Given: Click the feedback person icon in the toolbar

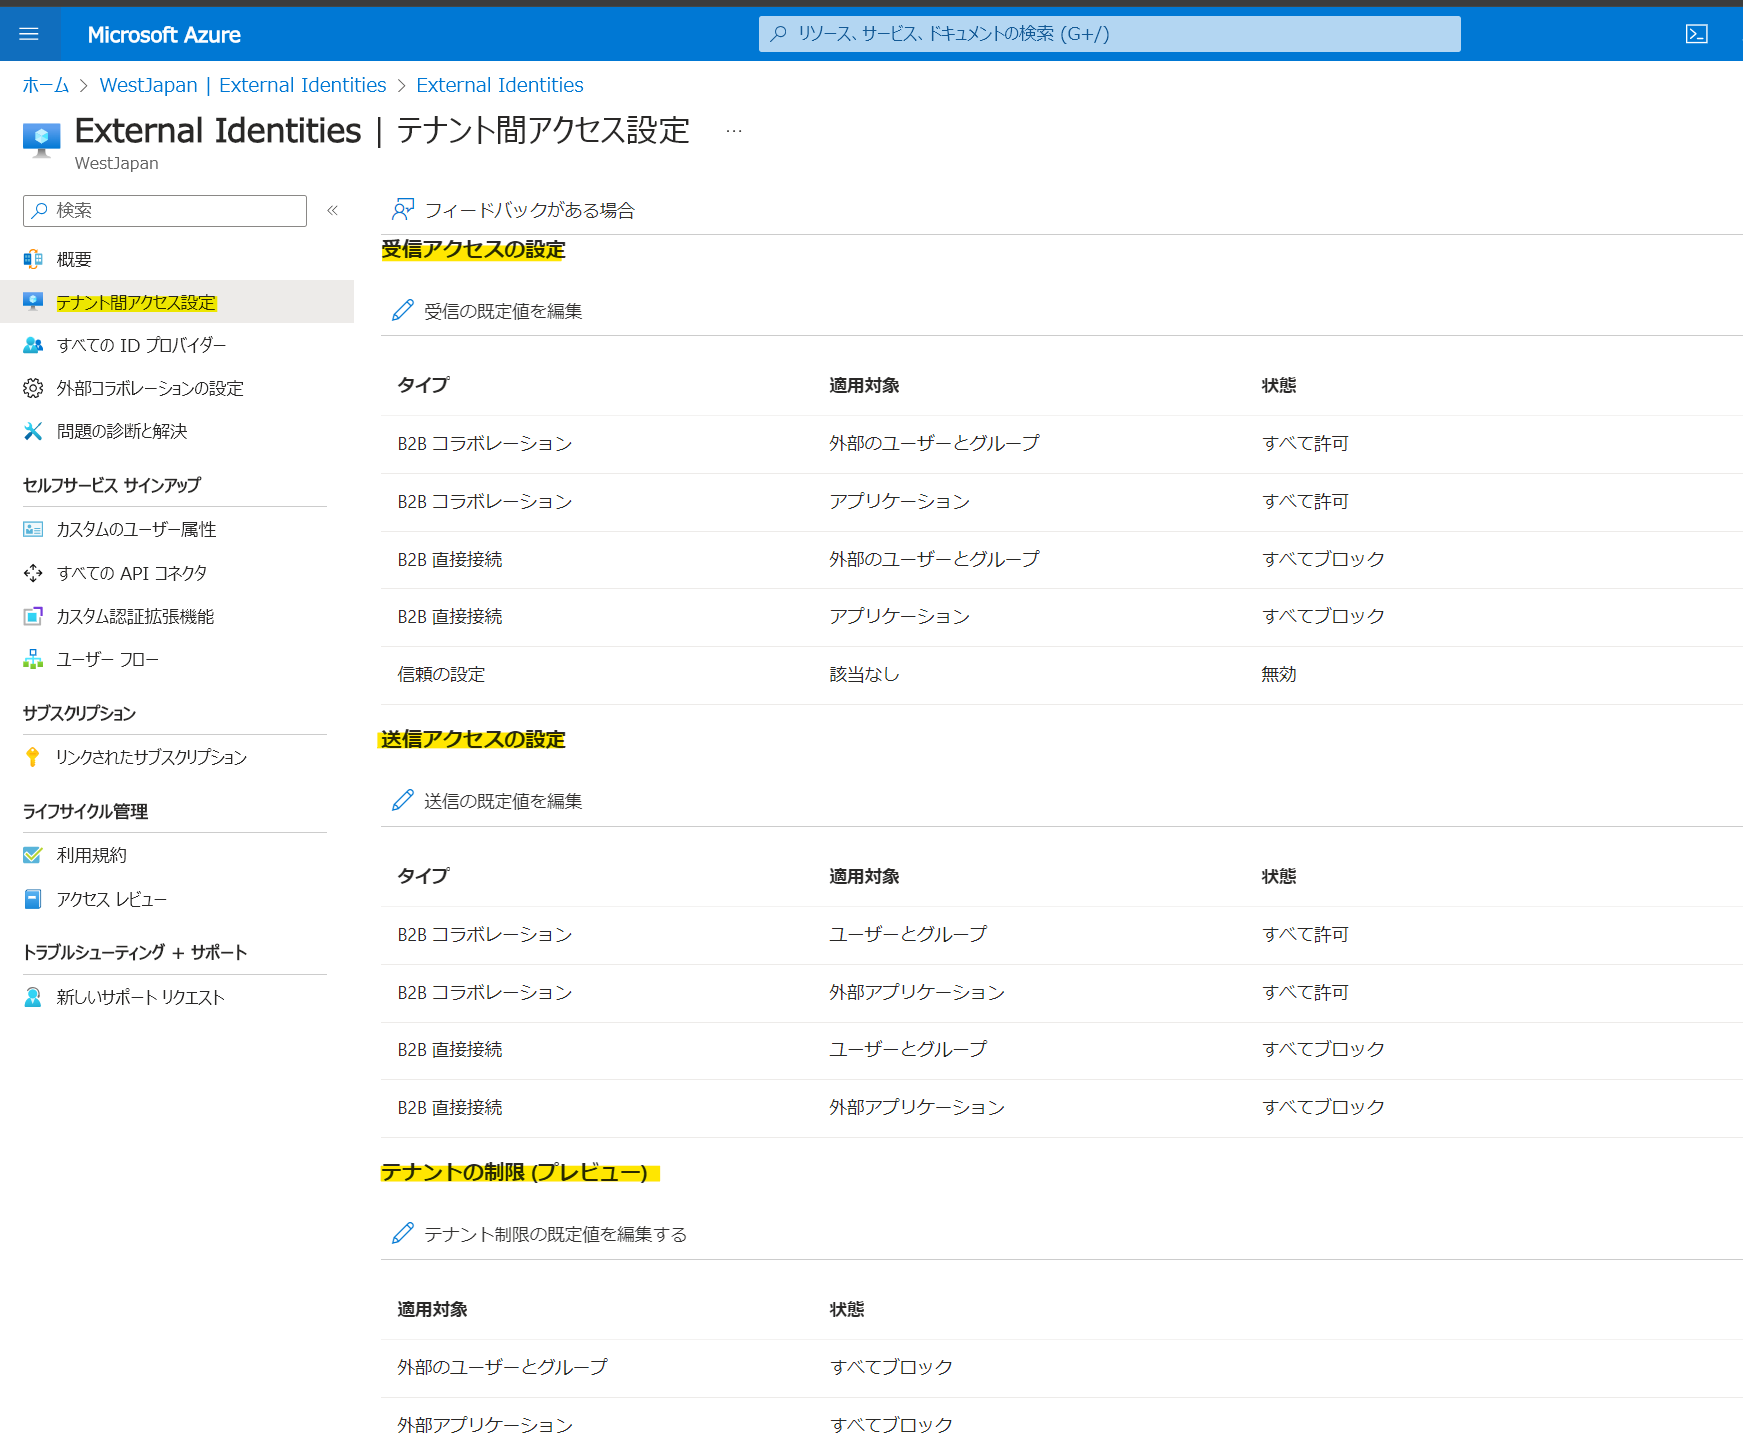Looking at the screenshot, I should click(x=403, y=209).
